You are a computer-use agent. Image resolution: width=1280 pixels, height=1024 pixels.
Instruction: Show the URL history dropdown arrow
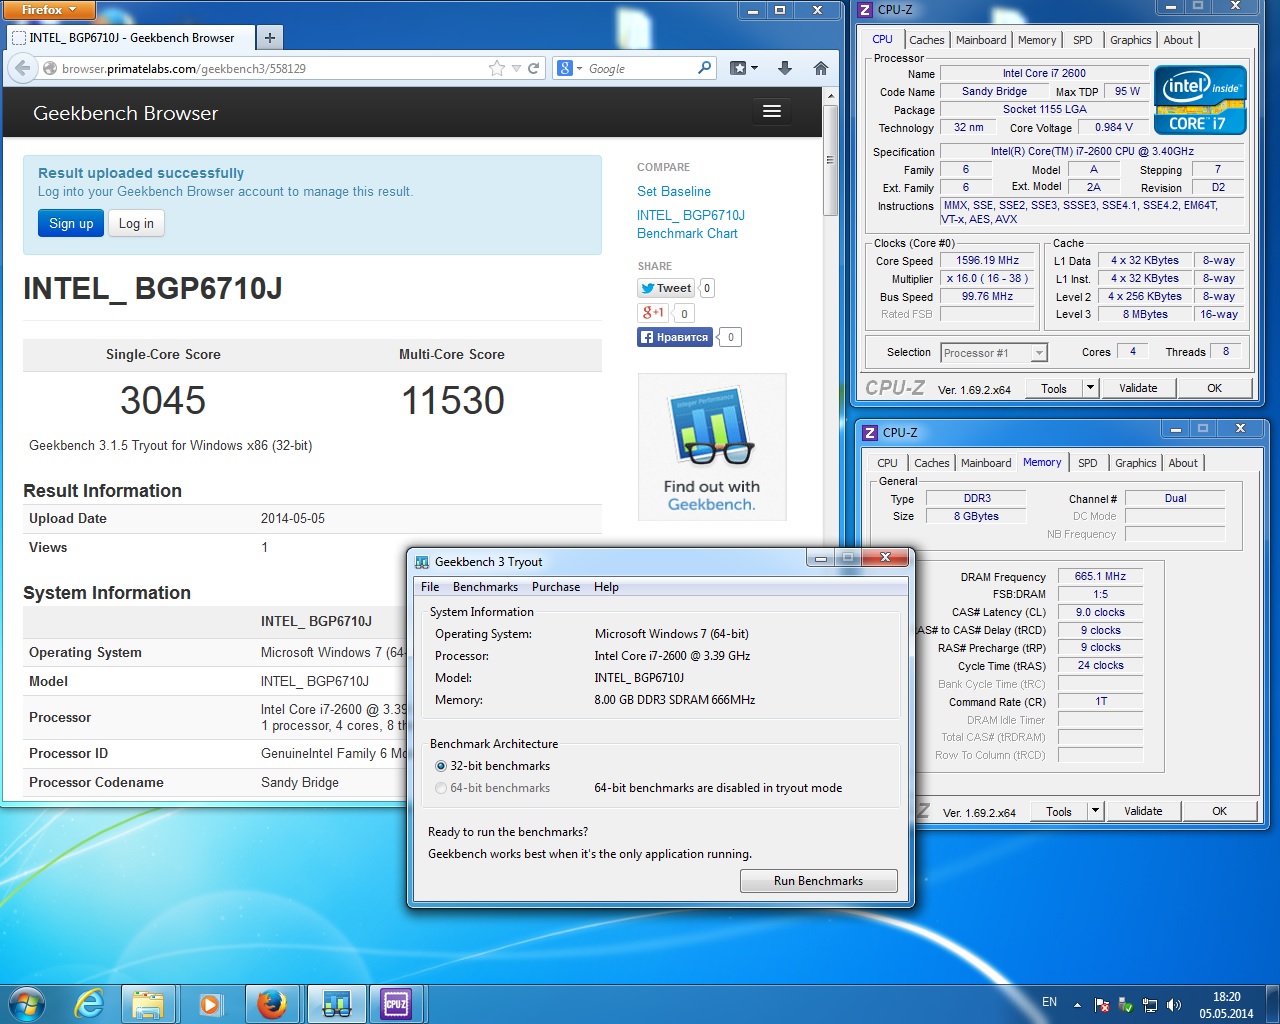coord(516,68)
